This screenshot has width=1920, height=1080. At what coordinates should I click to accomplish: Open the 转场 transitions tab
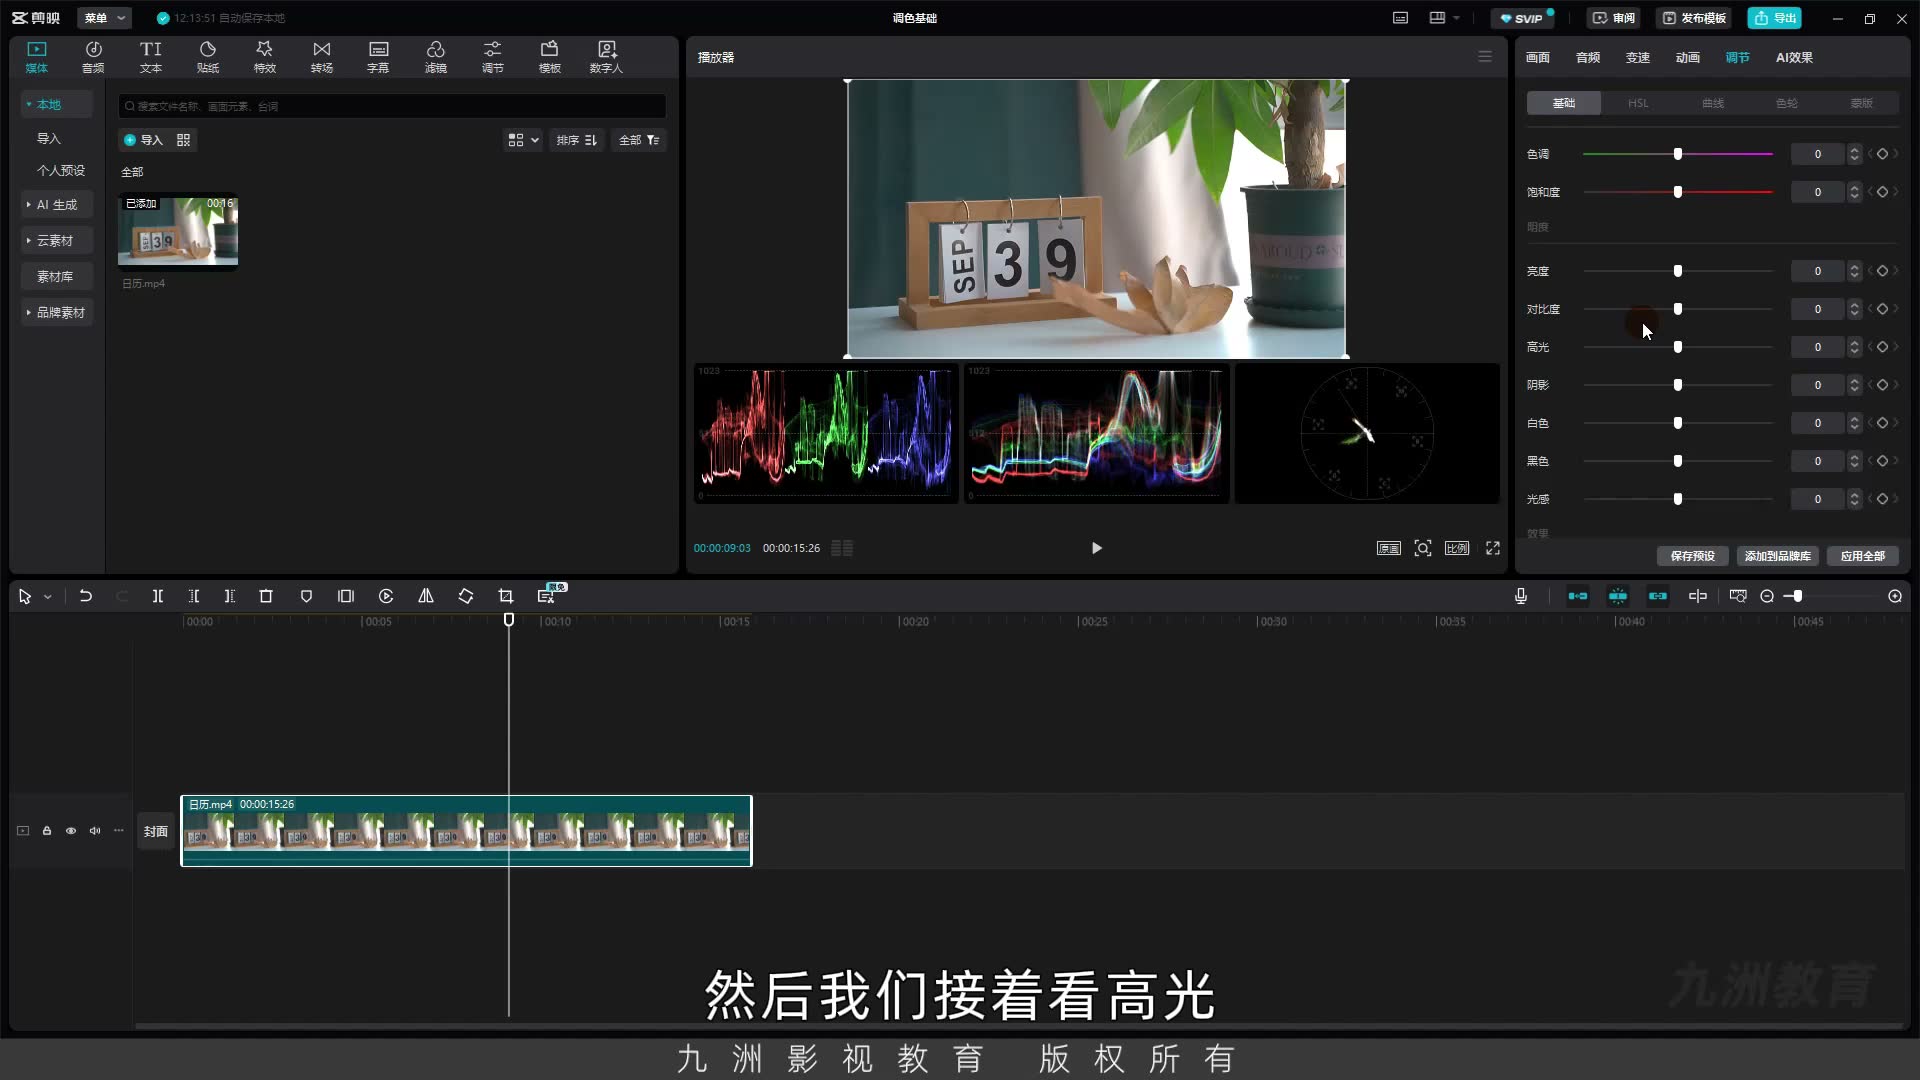(x=321, y=57)
